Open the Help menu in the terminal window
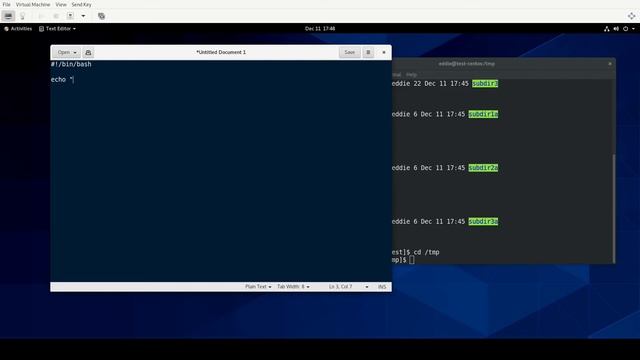Image resolution: width=640 pixels, height=360 pixels. (411, 75)
